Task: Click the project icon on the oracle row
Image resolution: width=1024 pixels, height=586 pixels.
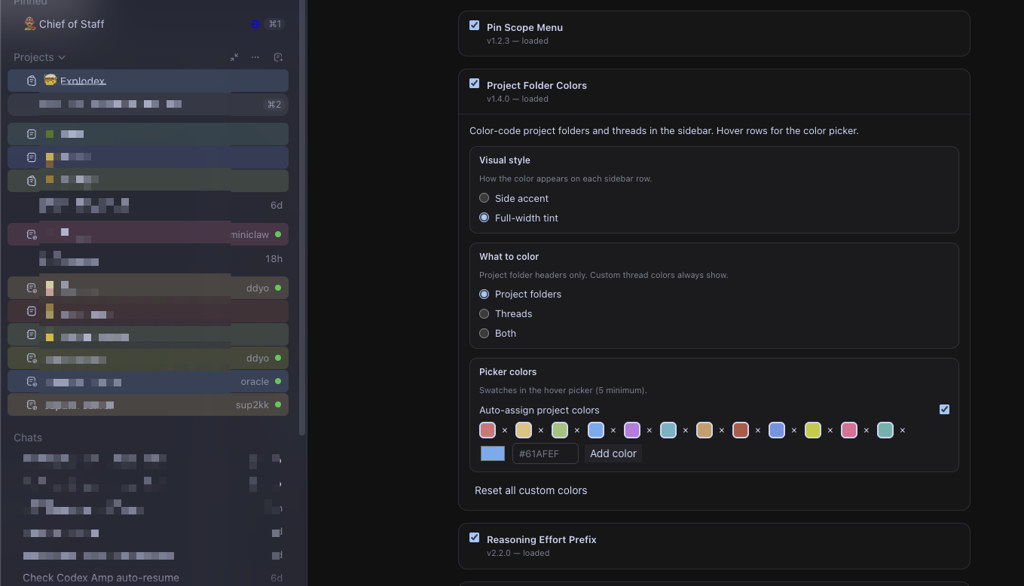Action: coord(31,382)
